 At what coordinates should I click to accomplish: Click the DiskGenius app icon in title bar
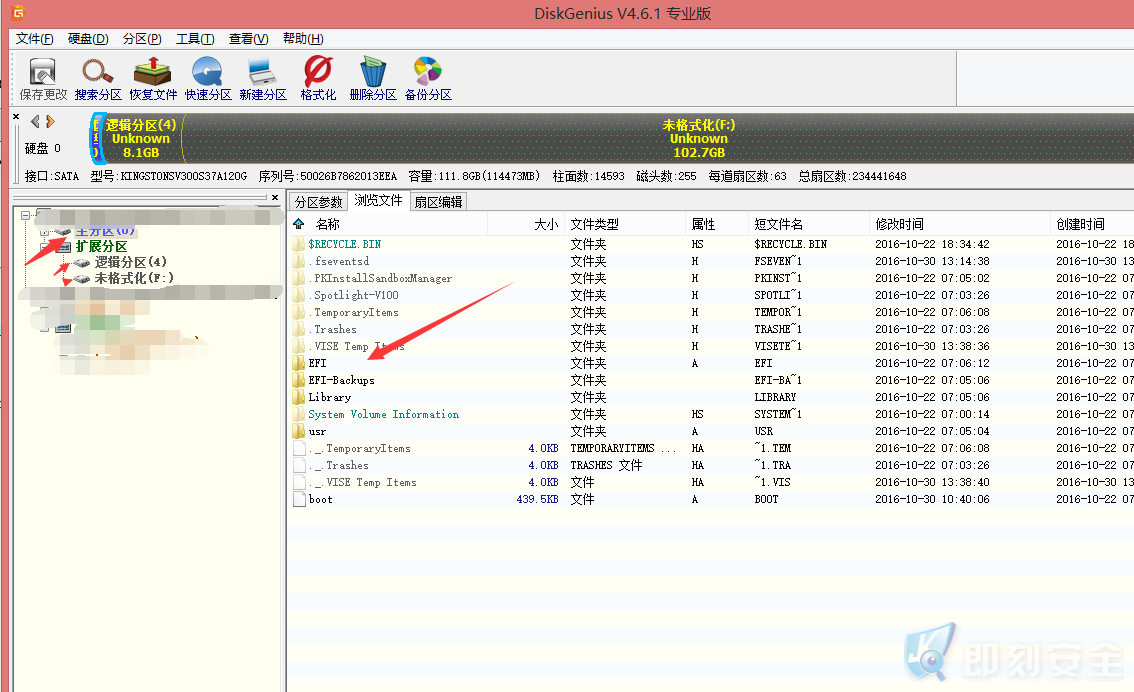pos(19,12)
